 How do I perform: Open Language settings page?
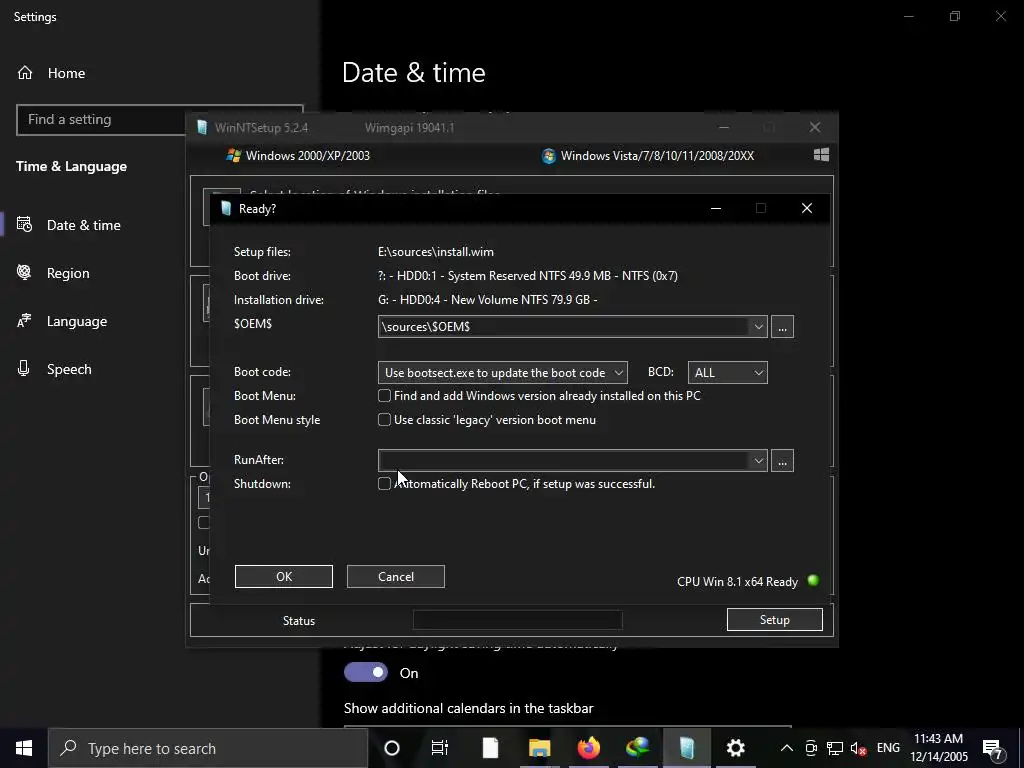pyautogui.click(x=76, y=321)
